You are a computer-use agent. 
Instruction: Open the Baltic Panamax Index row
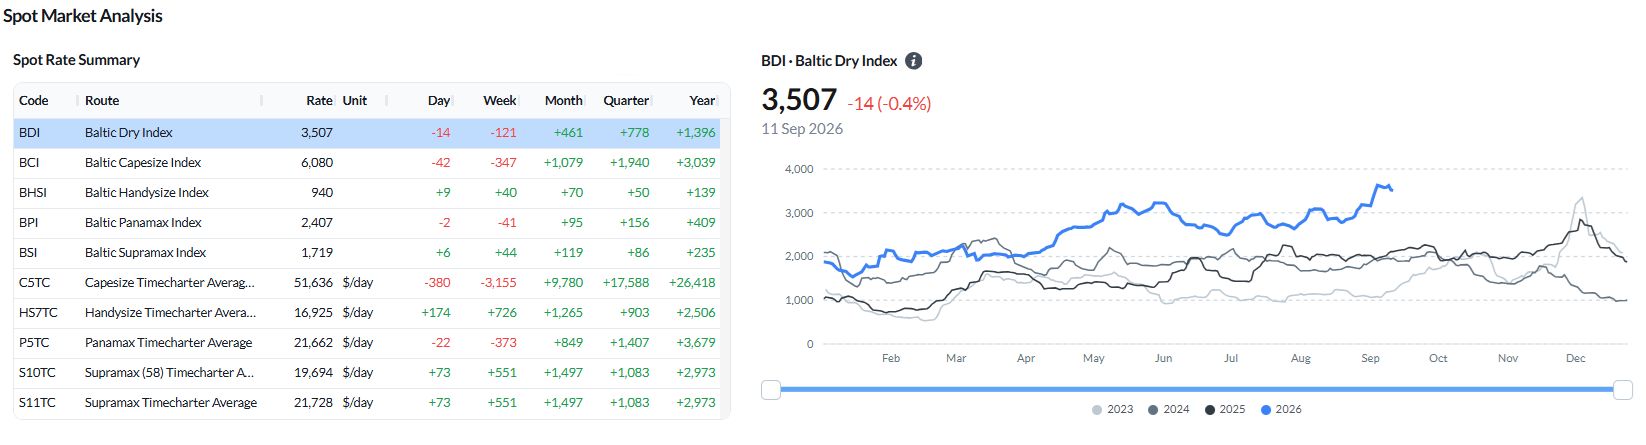367,223
